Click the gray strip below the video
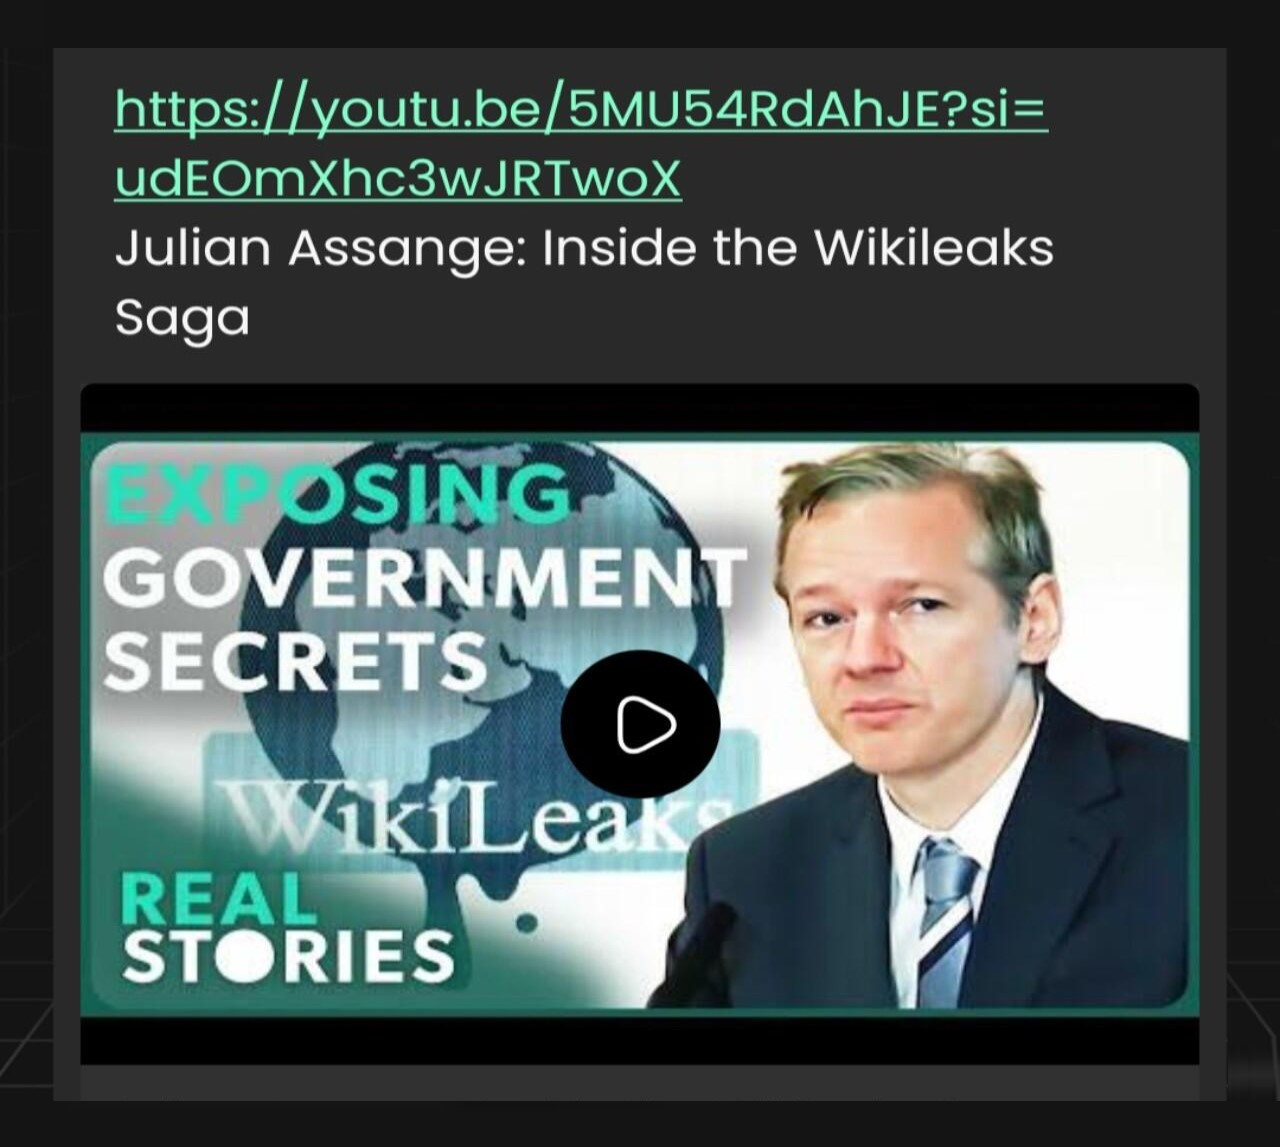 (640, 1083)
